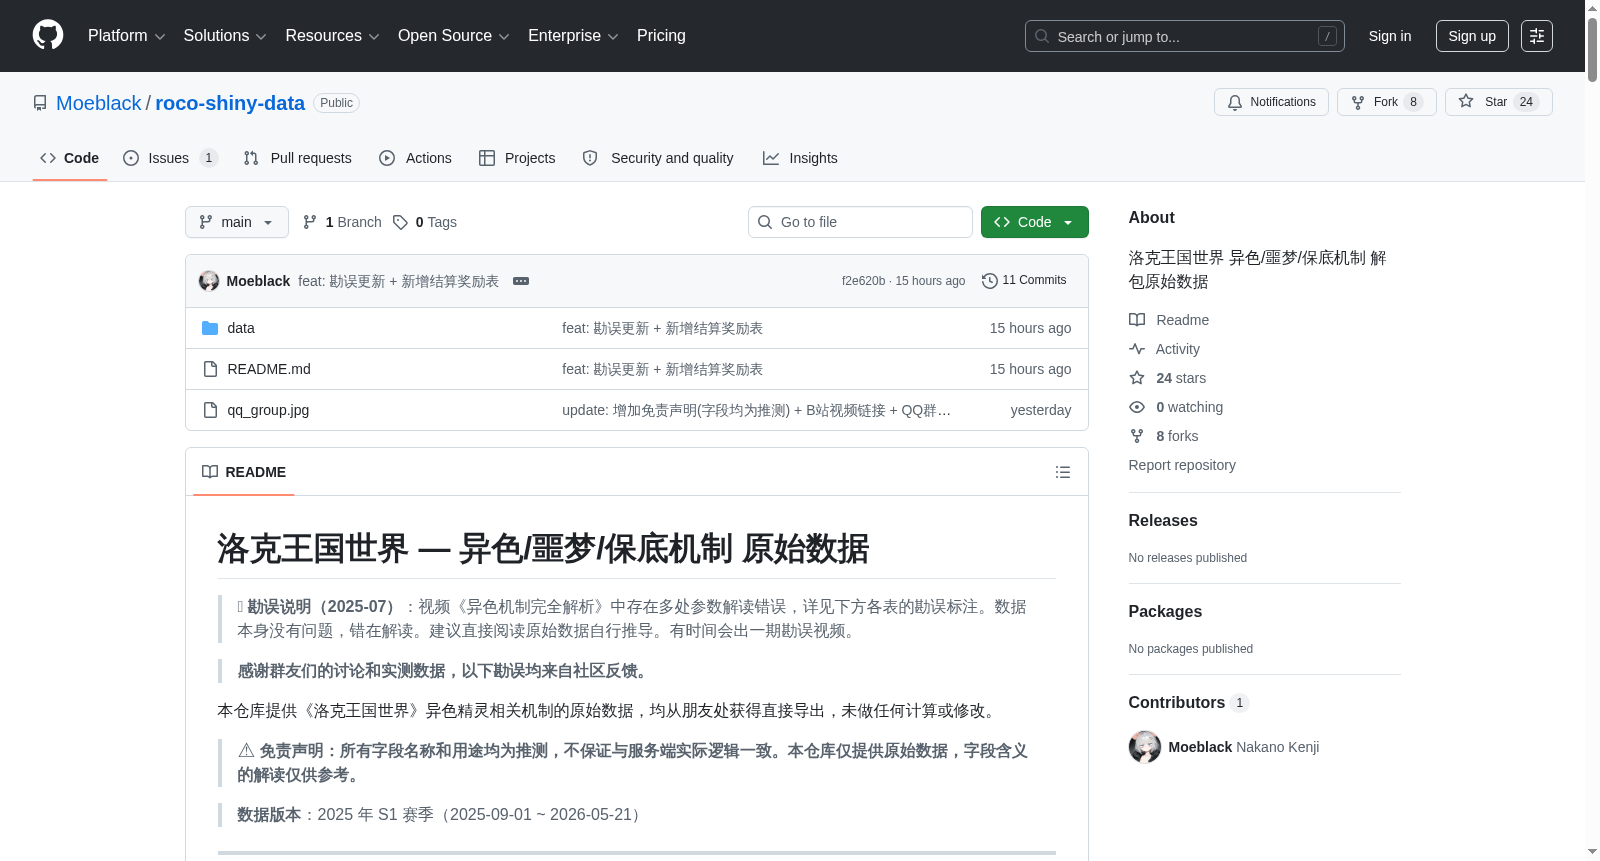Switch to the Code tab
The width and height of the screenshot is (1600, 861).
70,158
